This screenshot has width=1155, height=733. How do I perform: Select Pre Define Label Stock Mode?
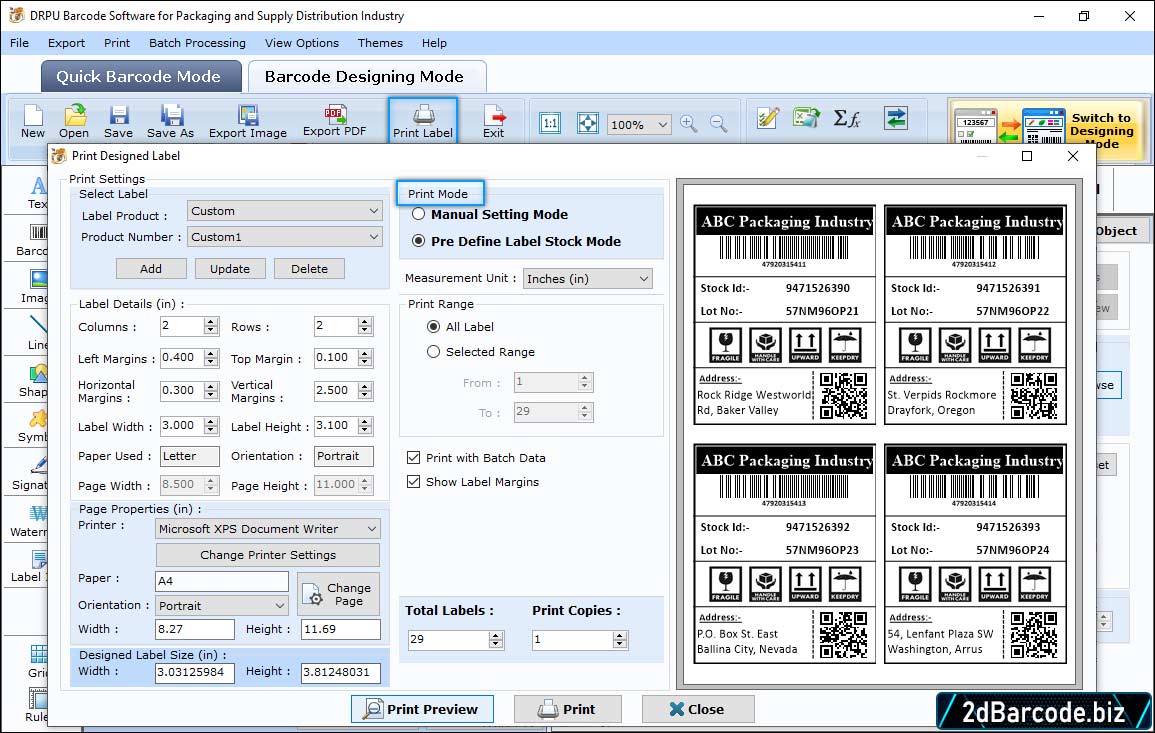pyautogui.click(x=418, y=241)
